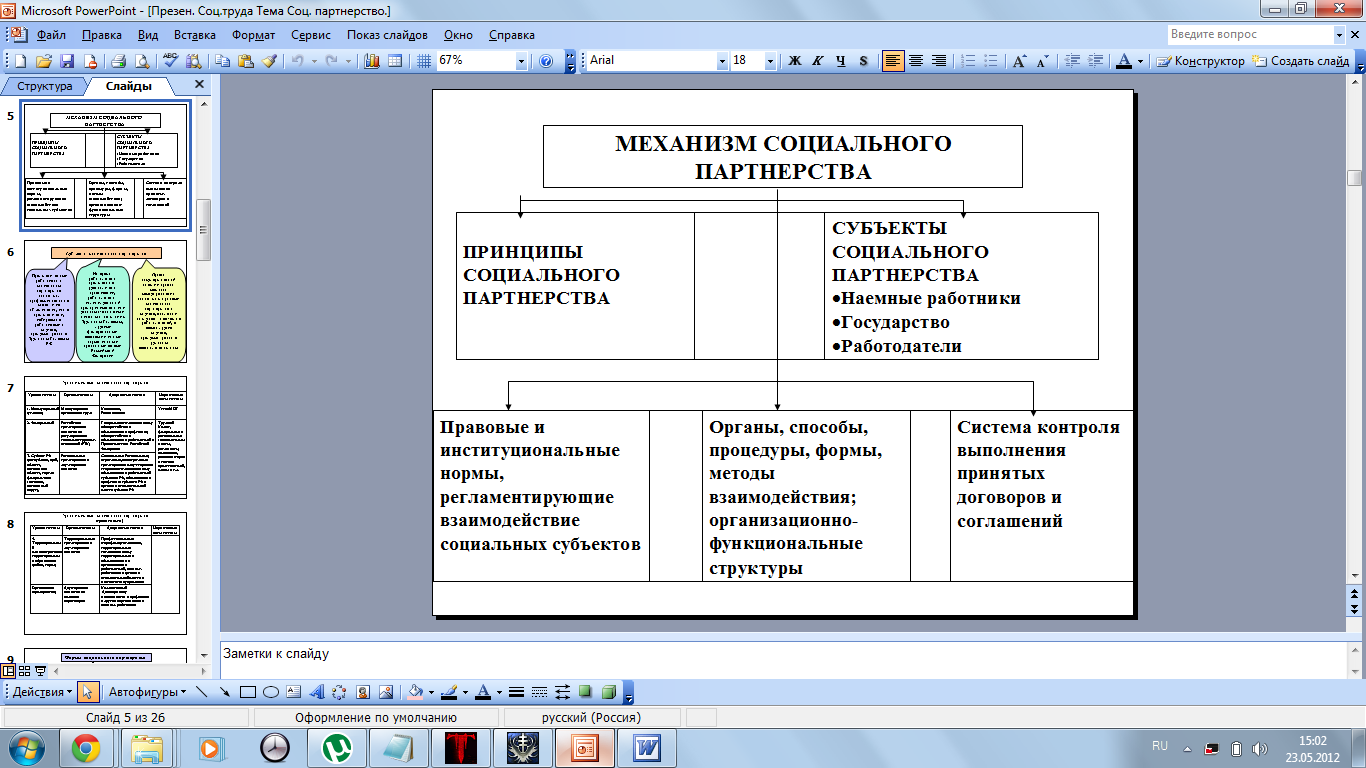1366x768 pixels.
Task: Insert a WordArt object
Action: coord(317,692)
